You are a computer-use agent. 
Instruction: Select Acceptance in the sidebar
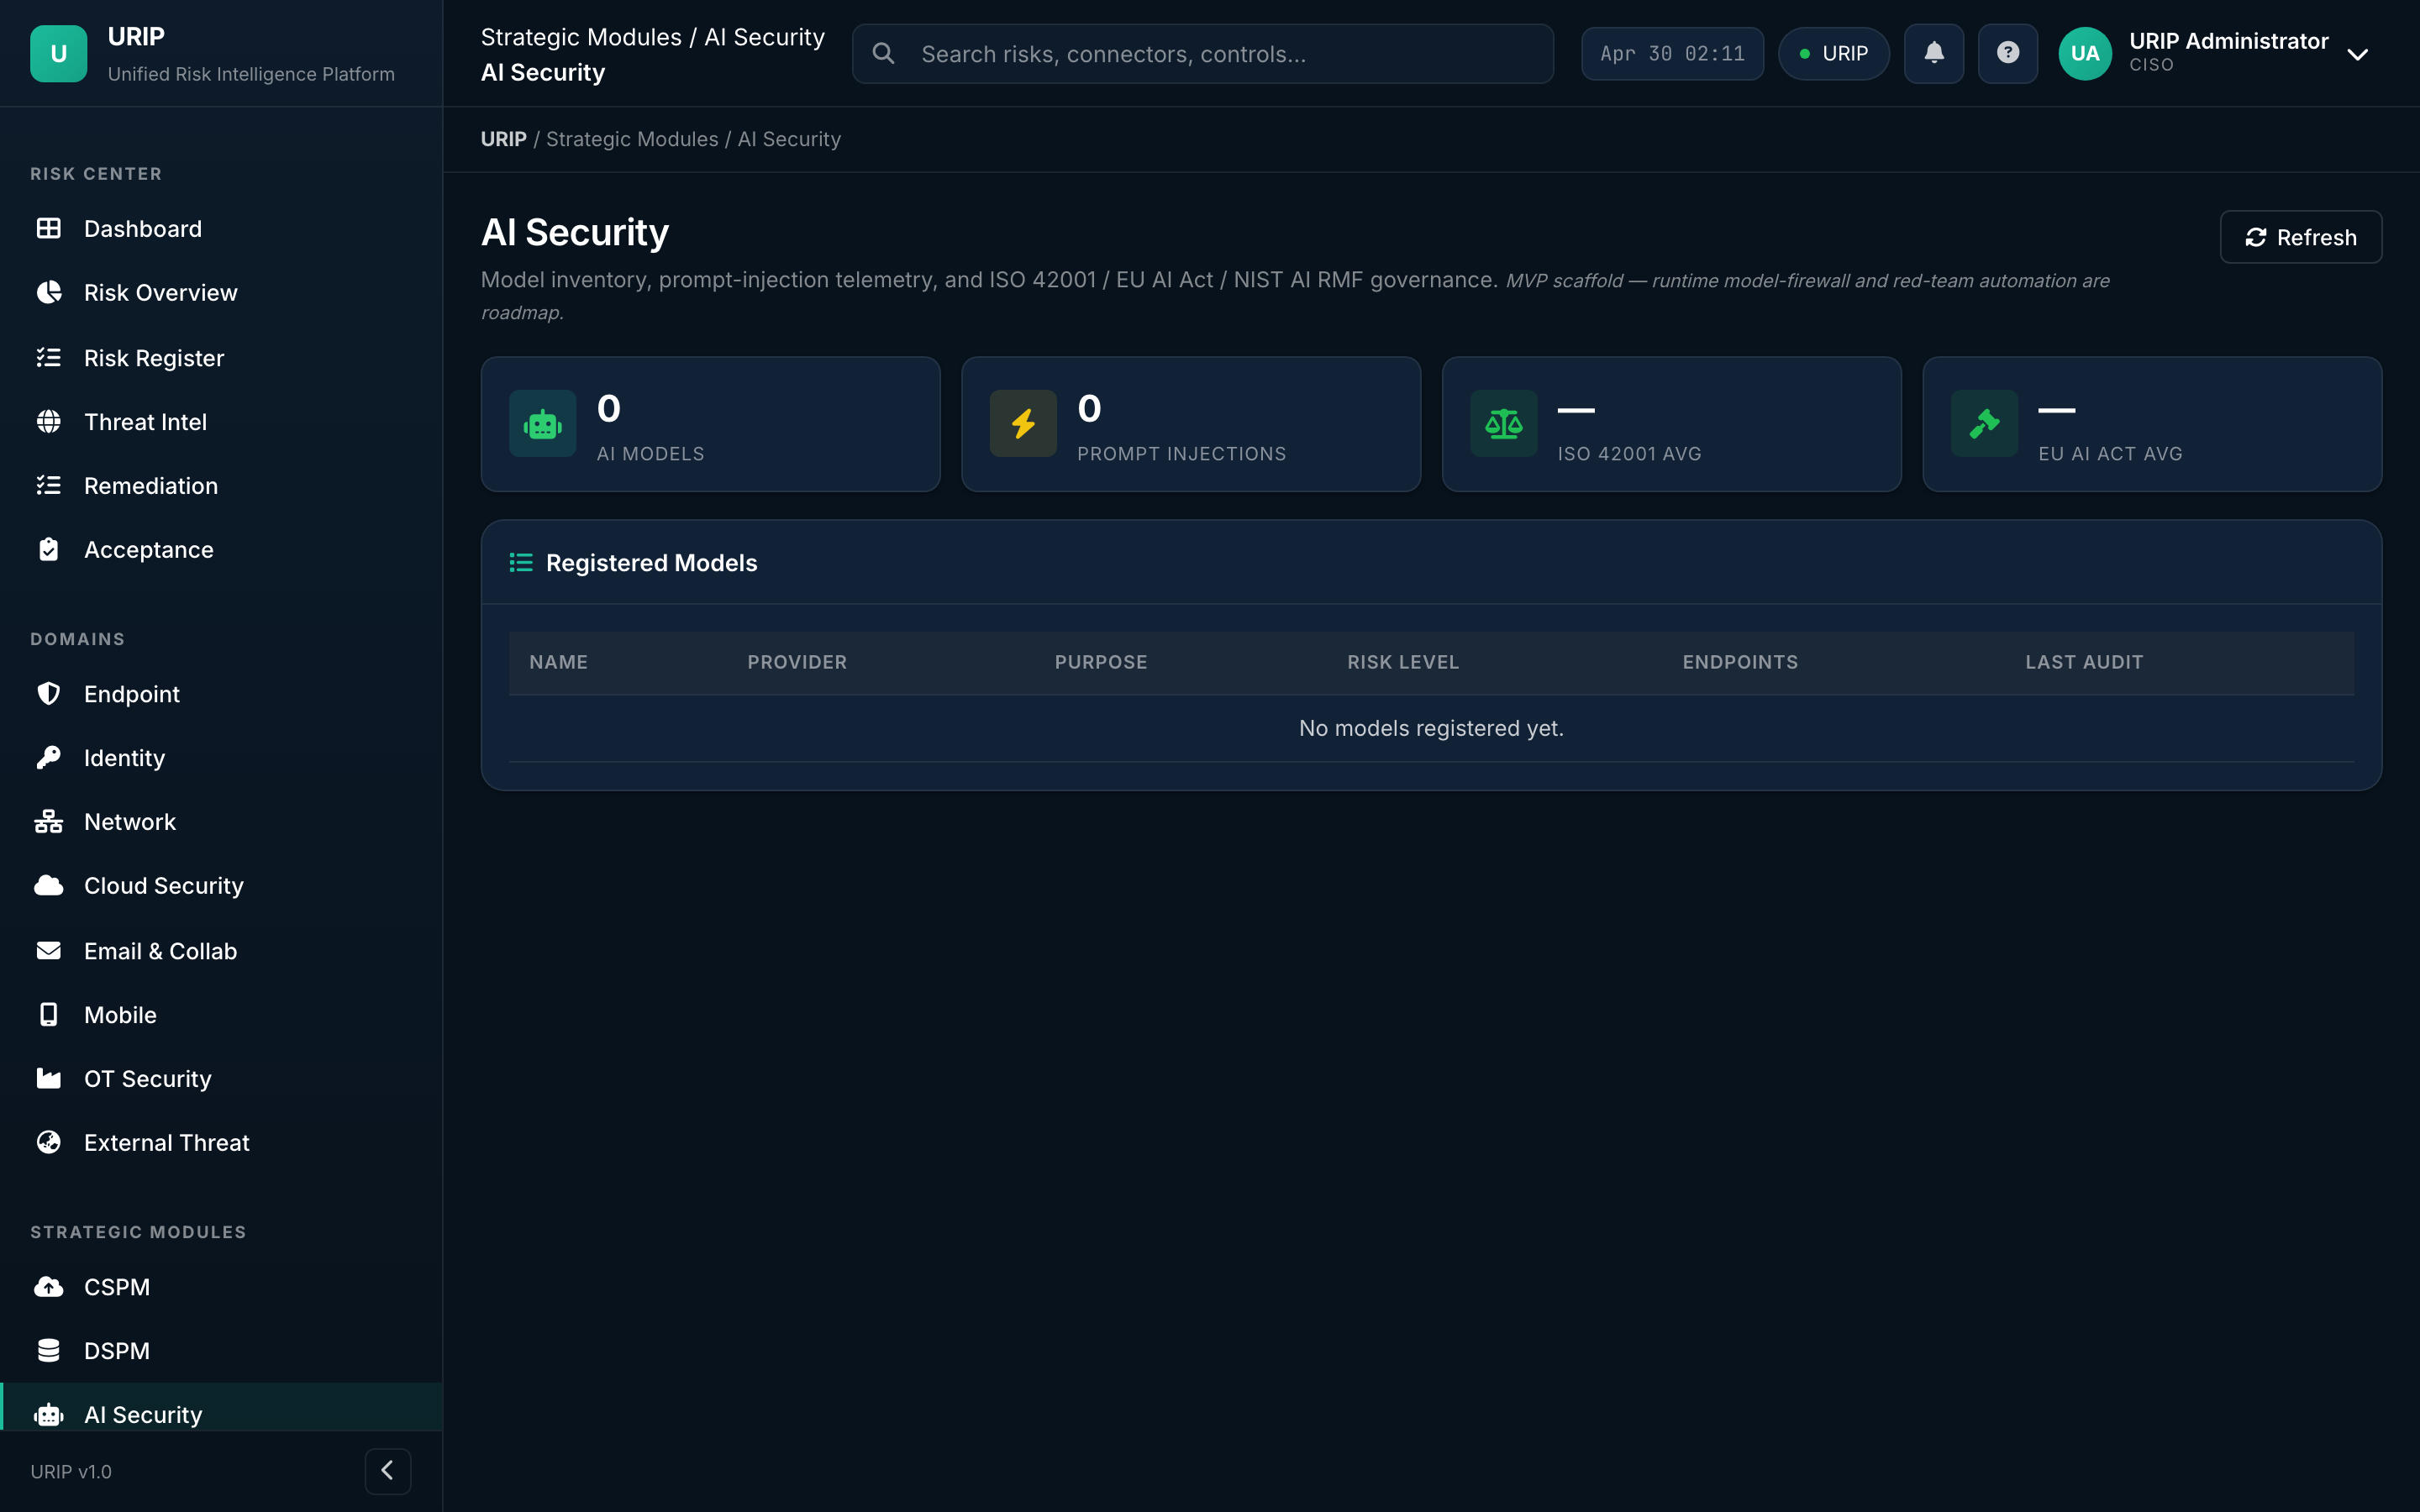tap(221, 549)
